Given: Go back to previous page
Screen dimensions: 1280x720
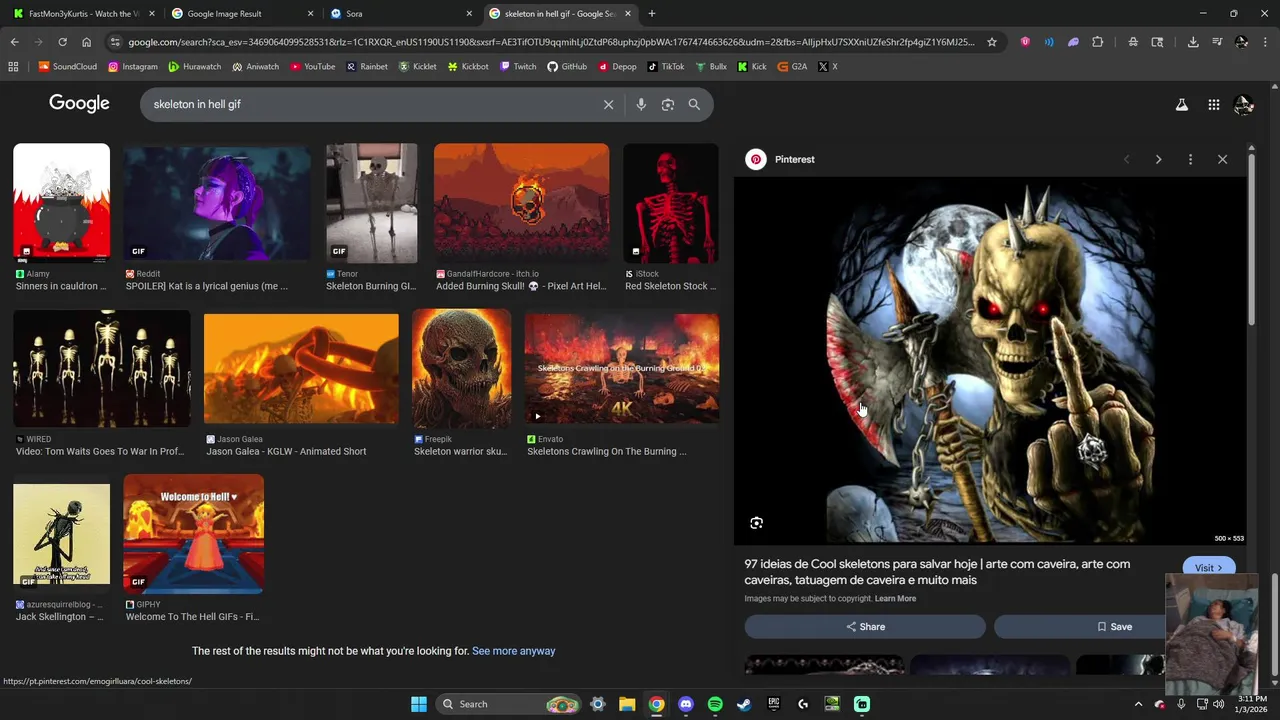Looking at the screenshot, I should click(14, 42).
